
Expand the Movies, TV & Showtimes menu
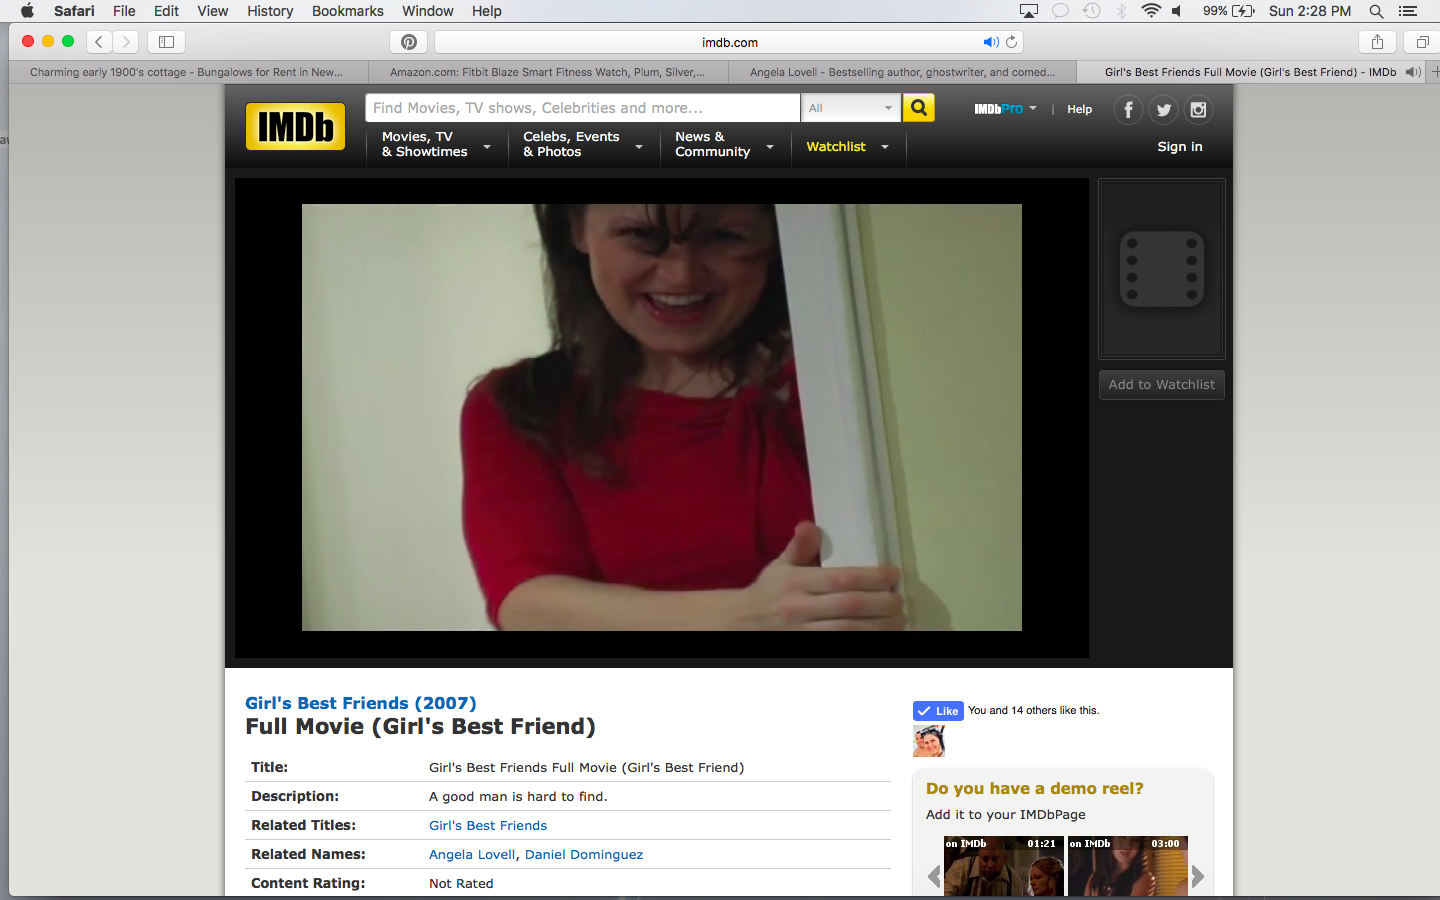(x=436, y=145)
